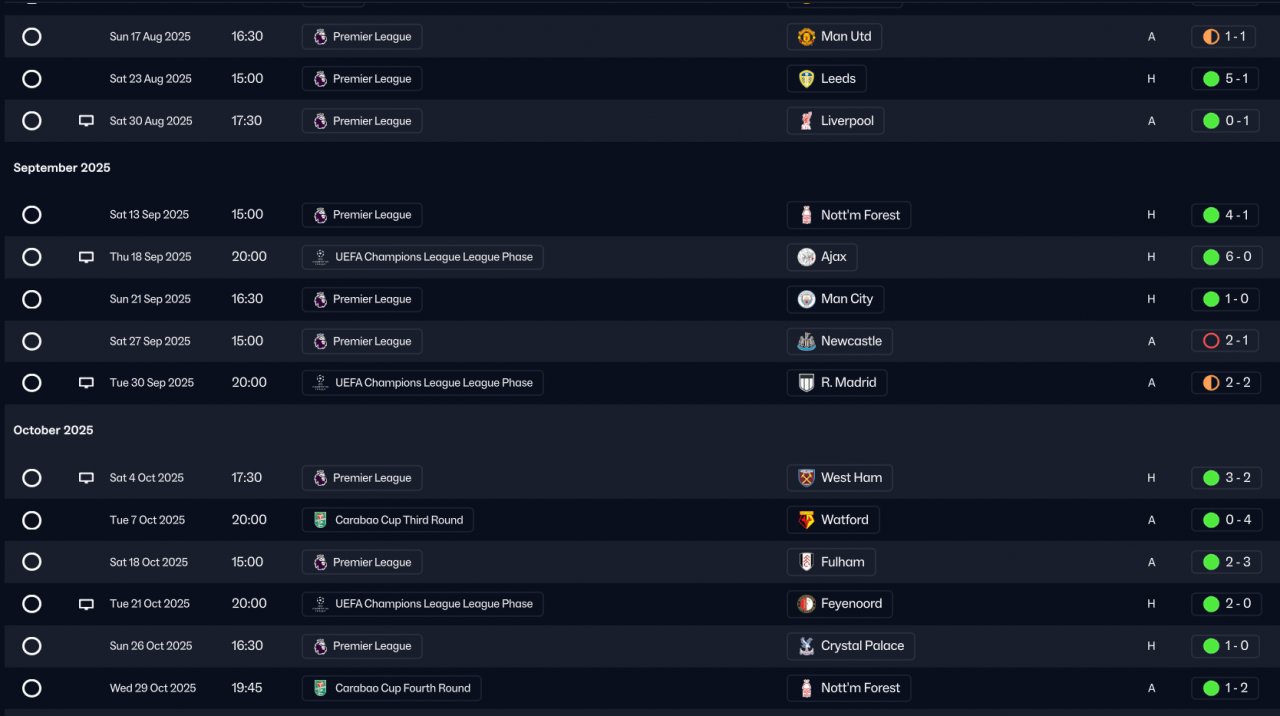Screen dimensions: 1280x716
Task: Open Champions League League Phase tag for Feyenoord
Action: point(423,604)
